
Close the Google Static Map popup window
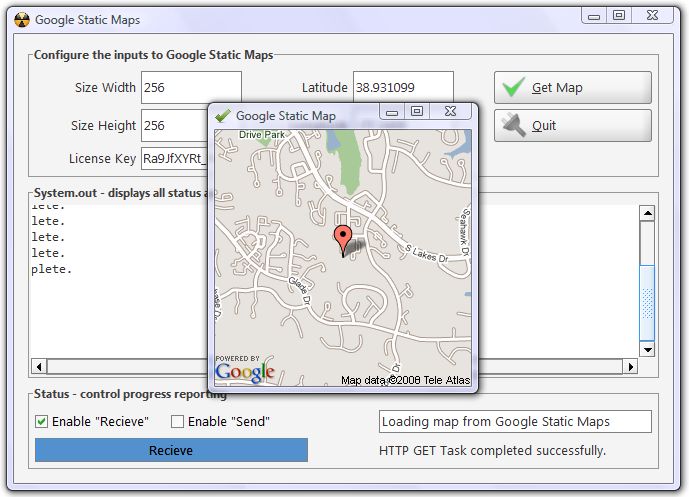click(x=450, y=112)
